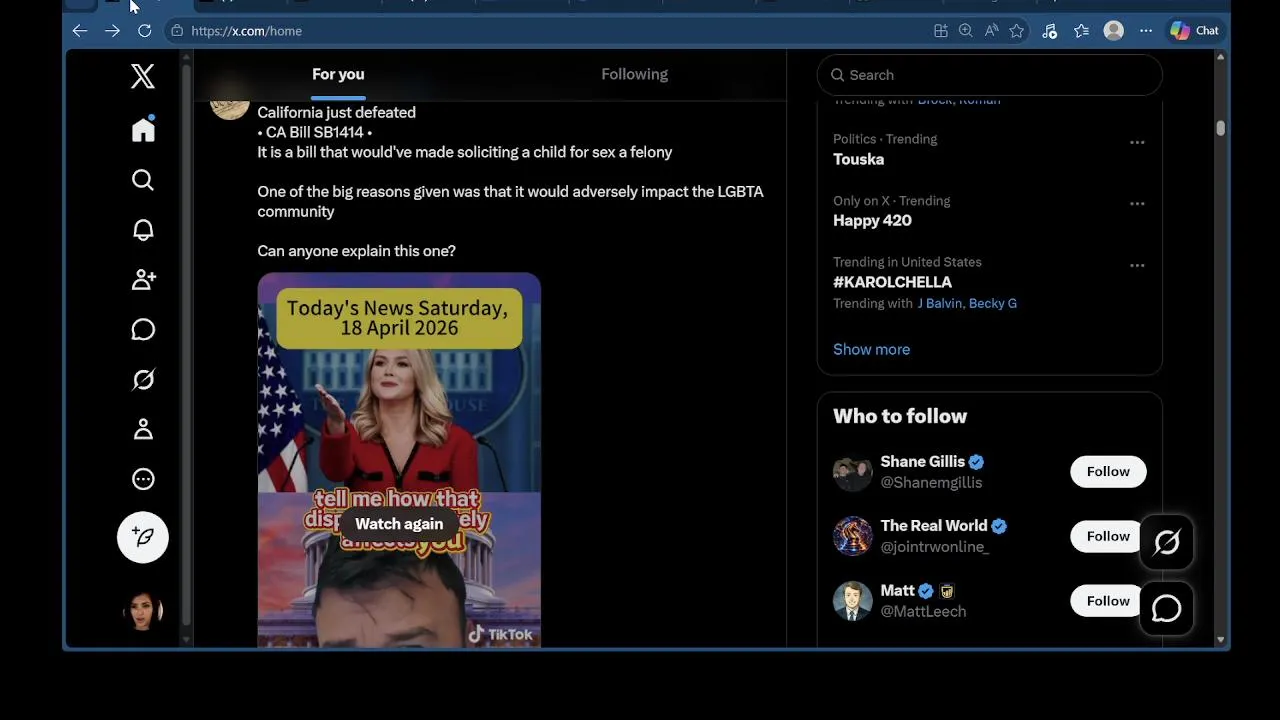Click 'Can anyone explain this one?' text

tap(356, 251)
